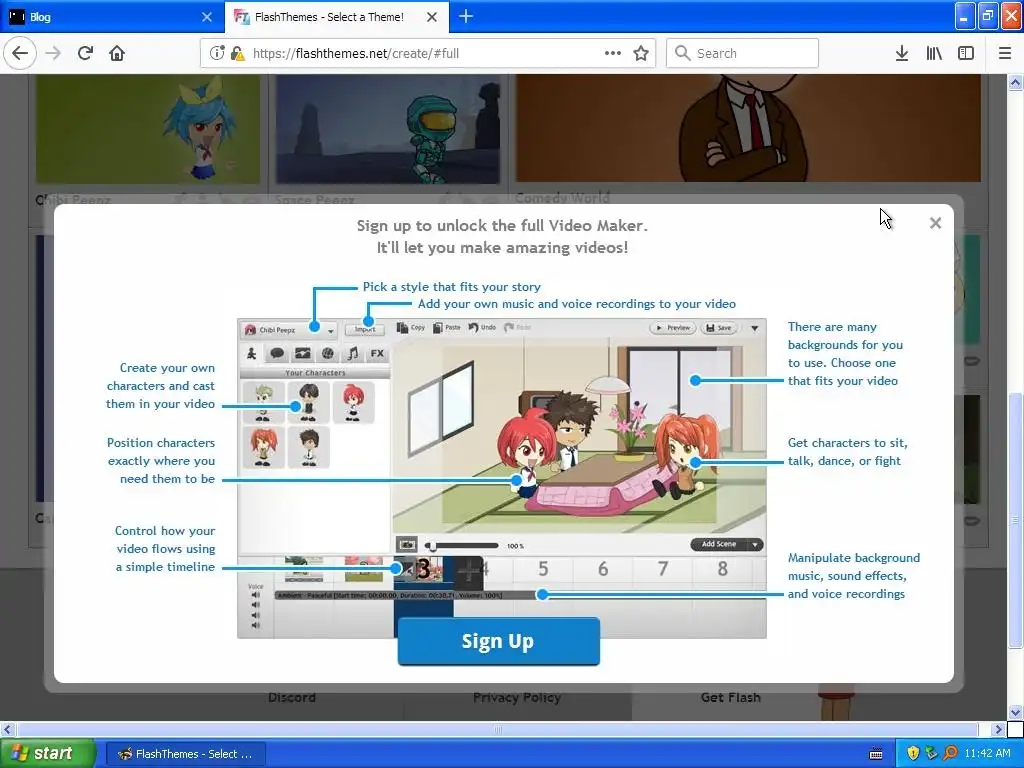Click Undo in the illustrated toolbar
Screen dimensions: 1024x768
[x=482, y=327]
